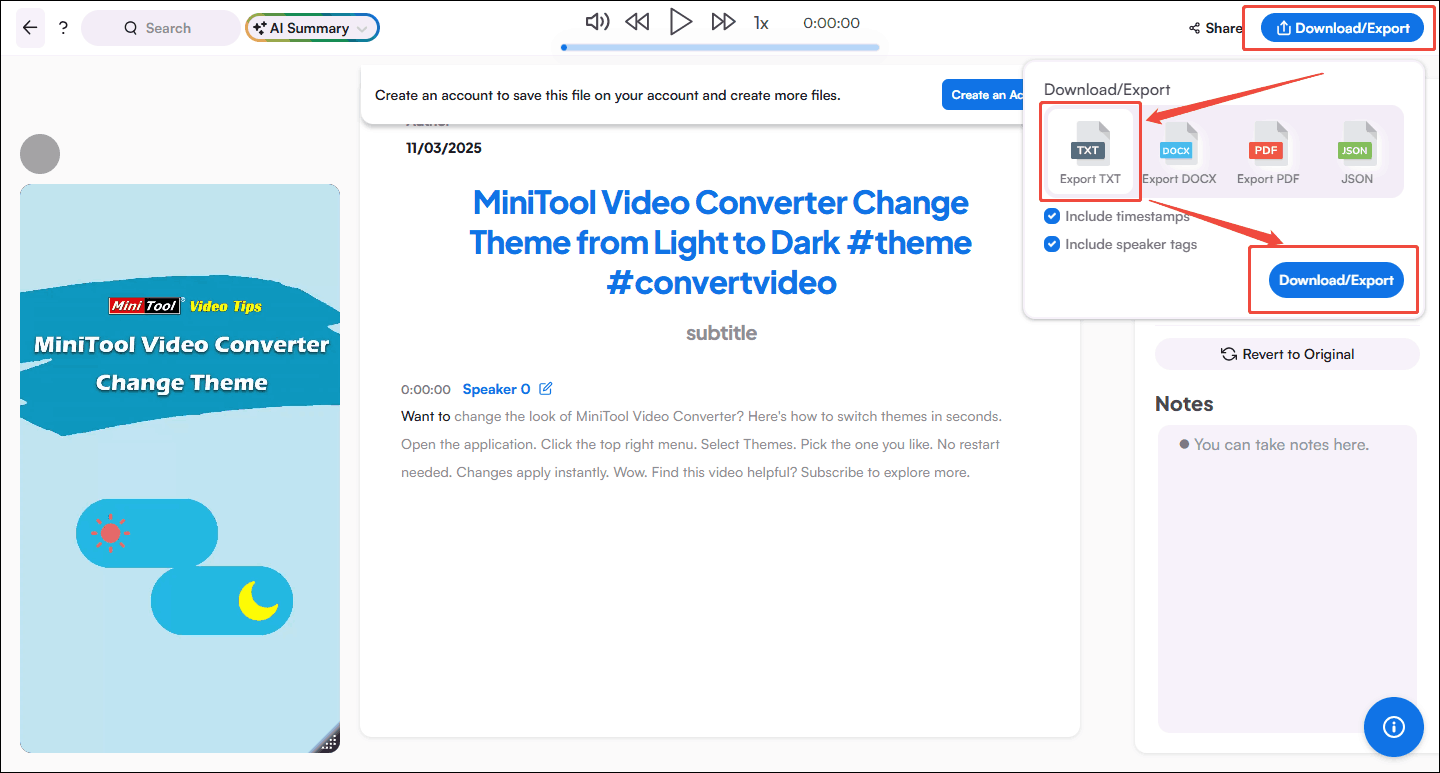Go back using the arrow button

click(29, 28)
